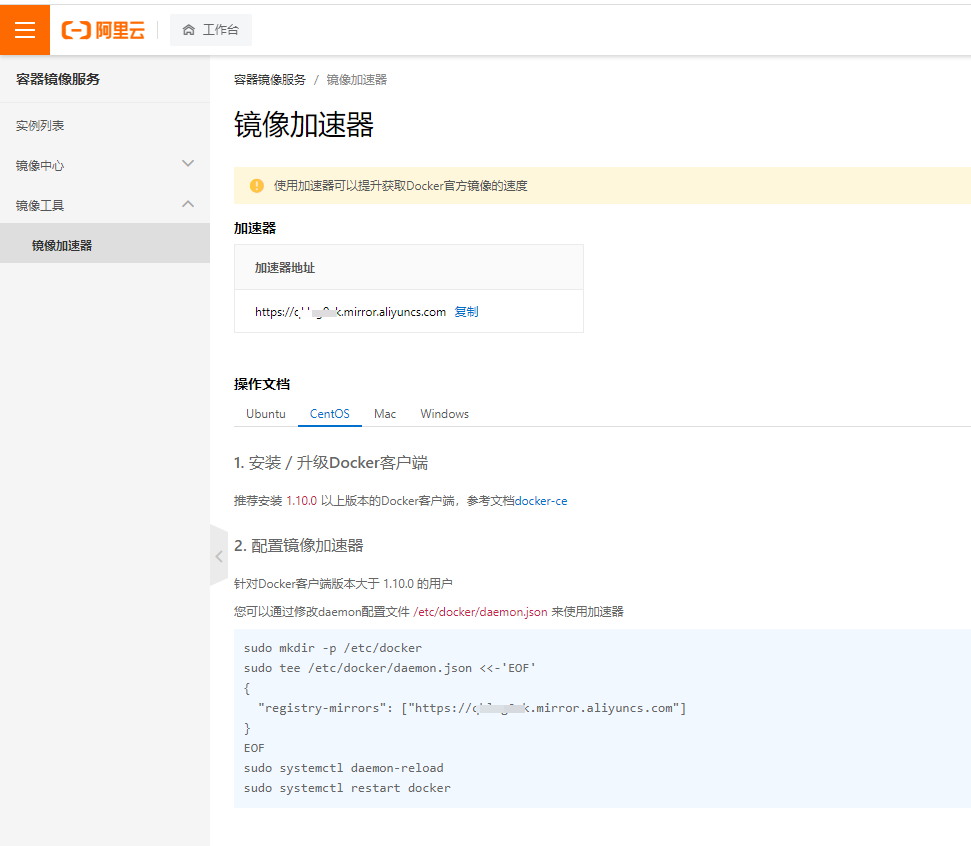971x846 pixels.
Task: Click 'sudo systemctl restart docker' command line
Action: tap(347, 788)
